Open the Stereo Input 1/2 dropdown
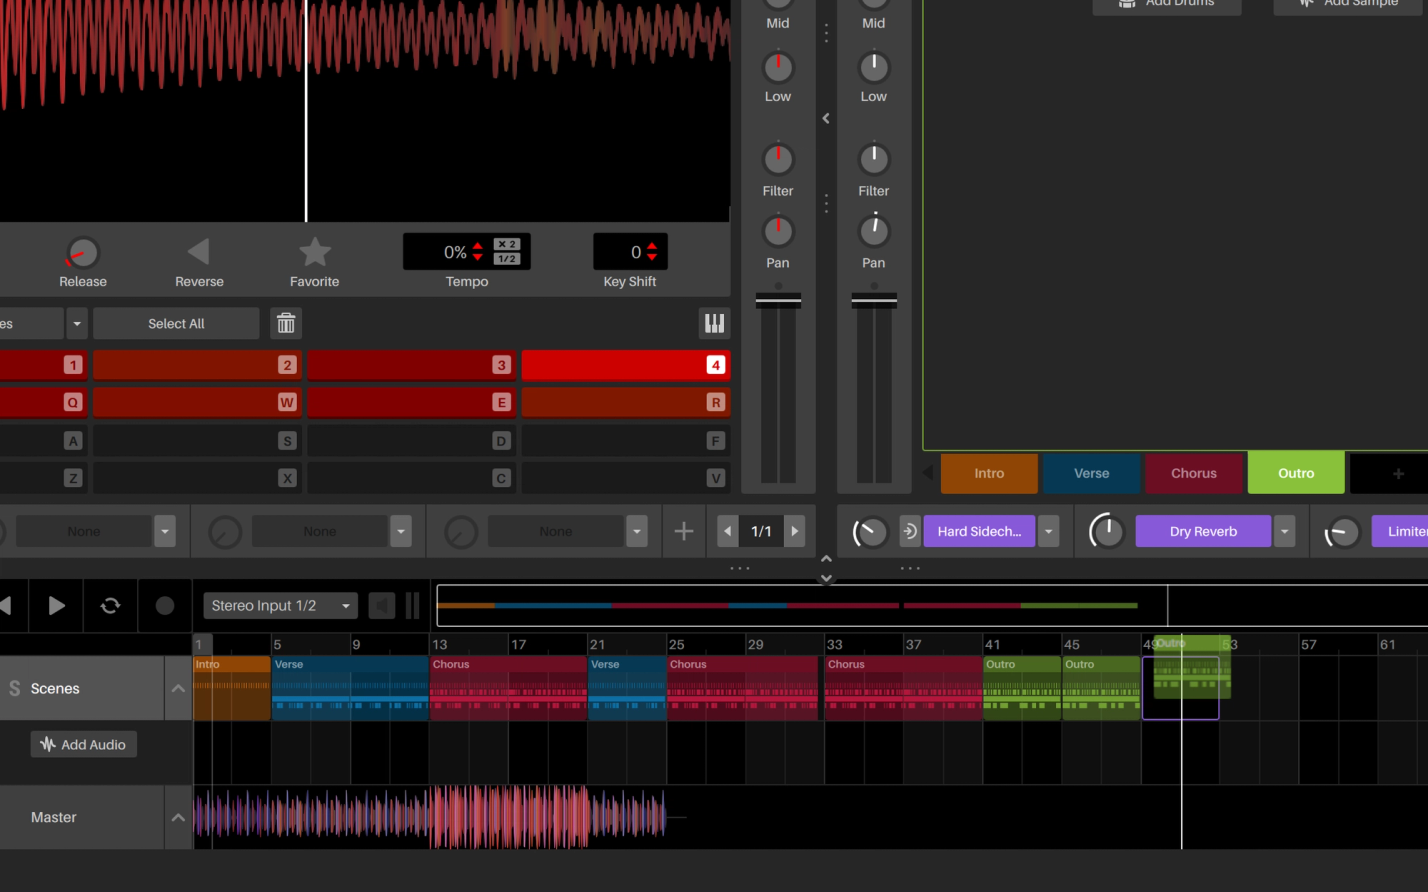The width and height of the screenshot is (1428, 892). pos(280,605)
